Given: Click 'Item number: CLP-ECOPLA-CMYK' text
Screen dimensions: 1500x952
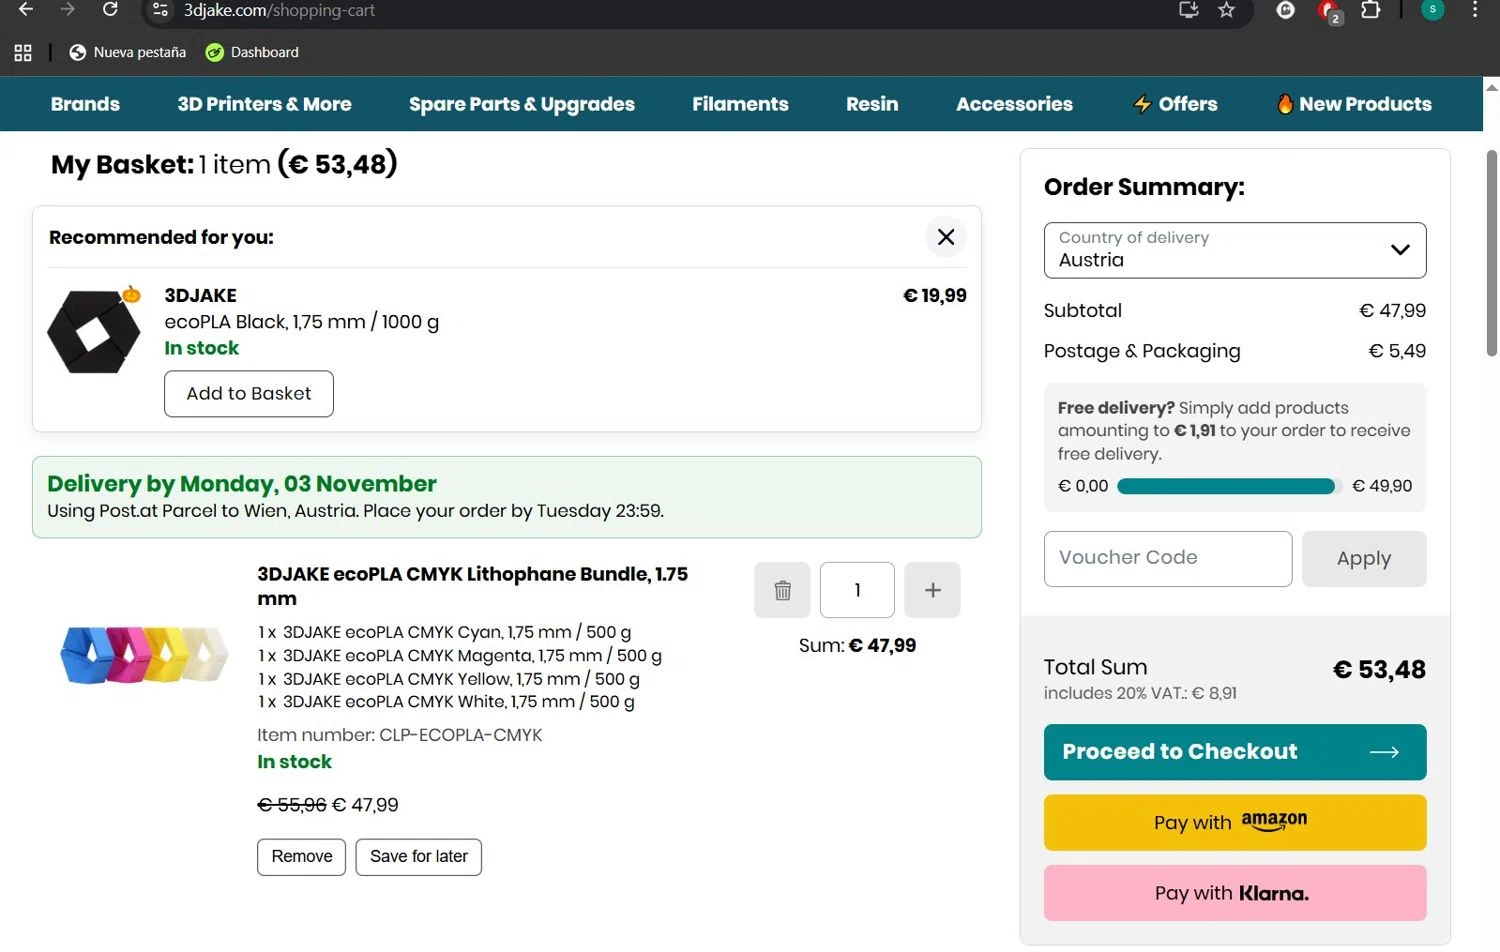Looking at the screenshot, I should click(x=399, y=735).
